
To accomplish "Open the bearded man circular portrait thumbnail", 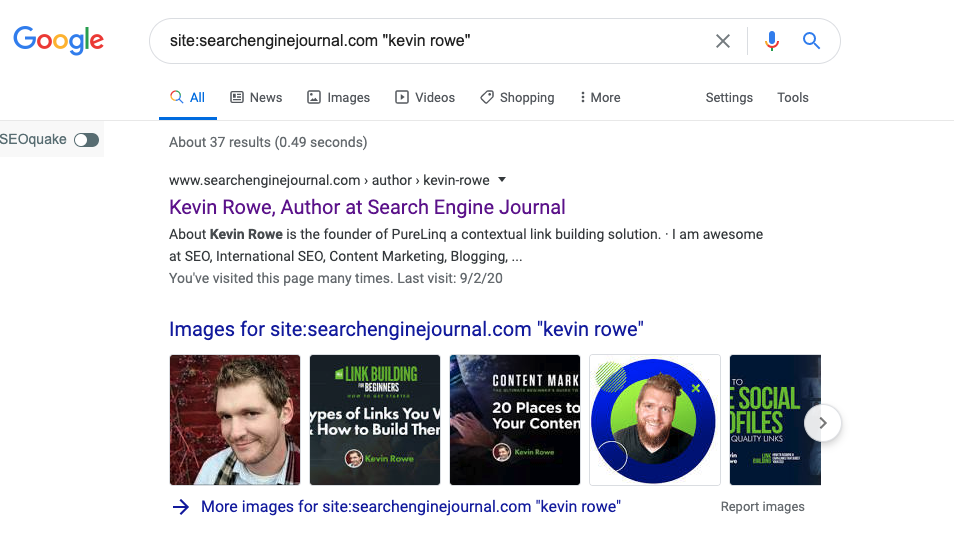I will [655, 420].
